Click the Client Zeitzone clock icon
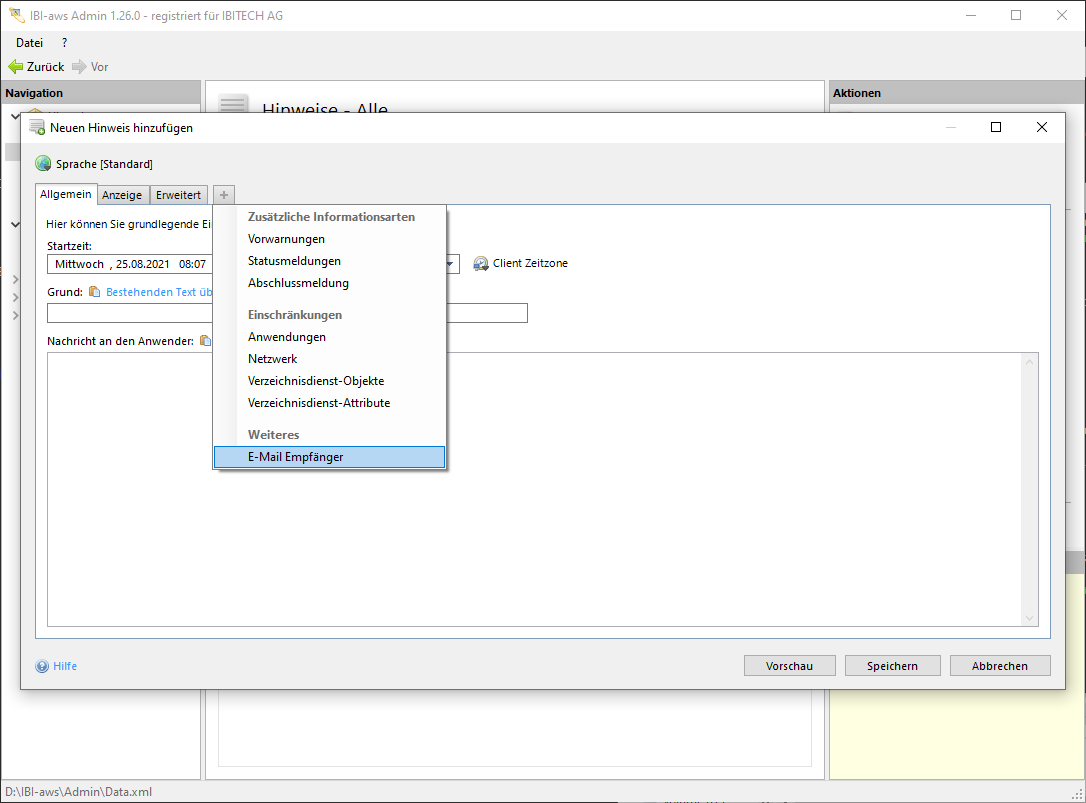The image size is (1086, 803). pyautogui.click(x=481, y=264)
